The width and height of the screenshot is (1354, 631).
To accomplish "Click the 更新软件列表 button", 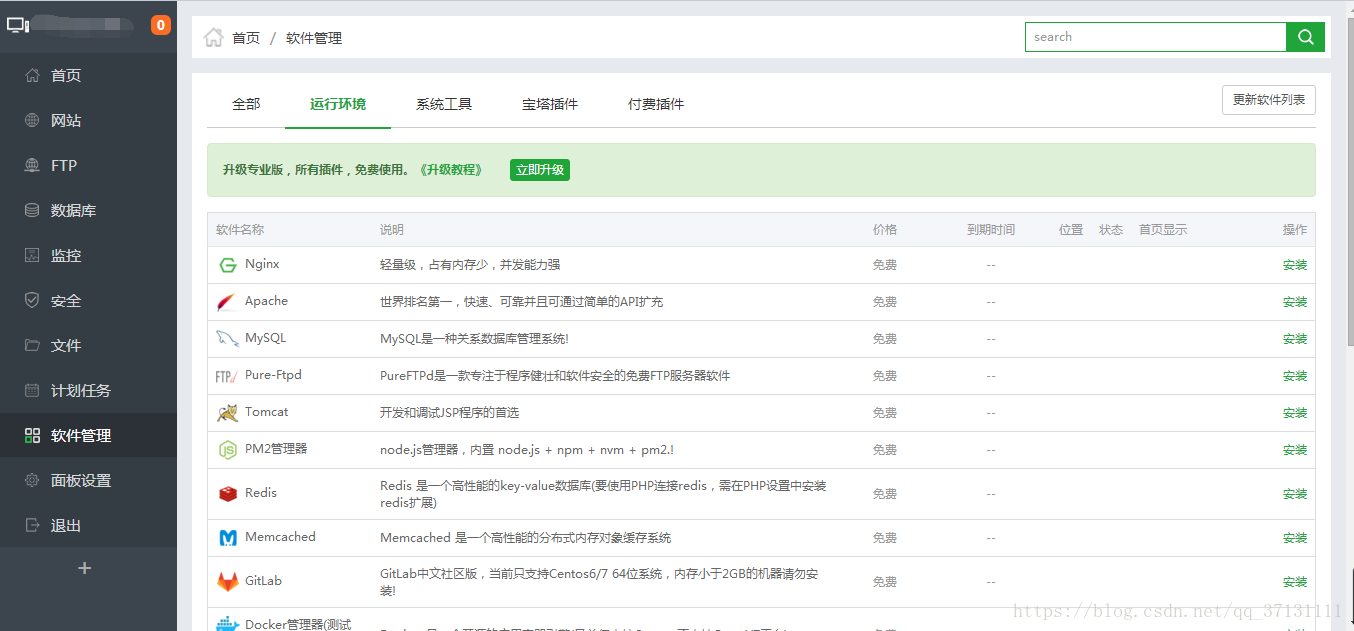I will (1269, 100).
